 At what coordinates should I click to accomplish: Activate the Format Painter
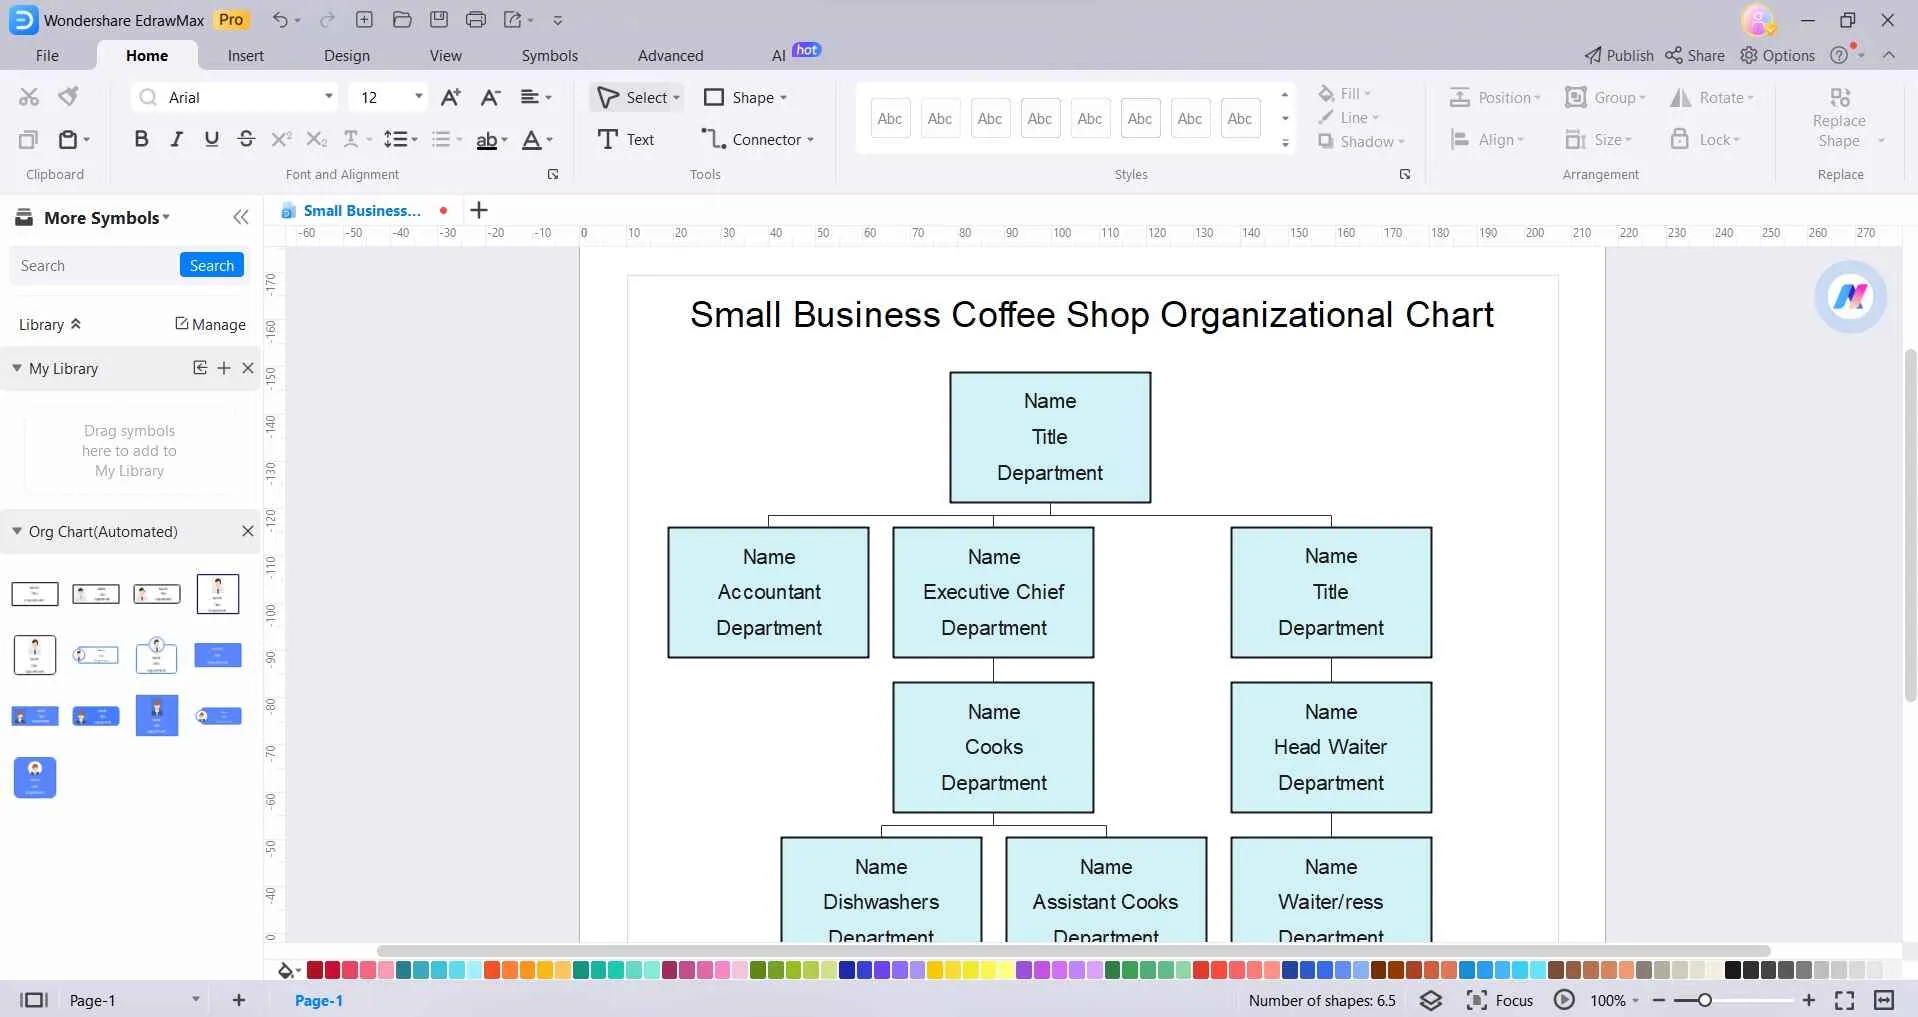pyautogui.click(x=67, y=96)
